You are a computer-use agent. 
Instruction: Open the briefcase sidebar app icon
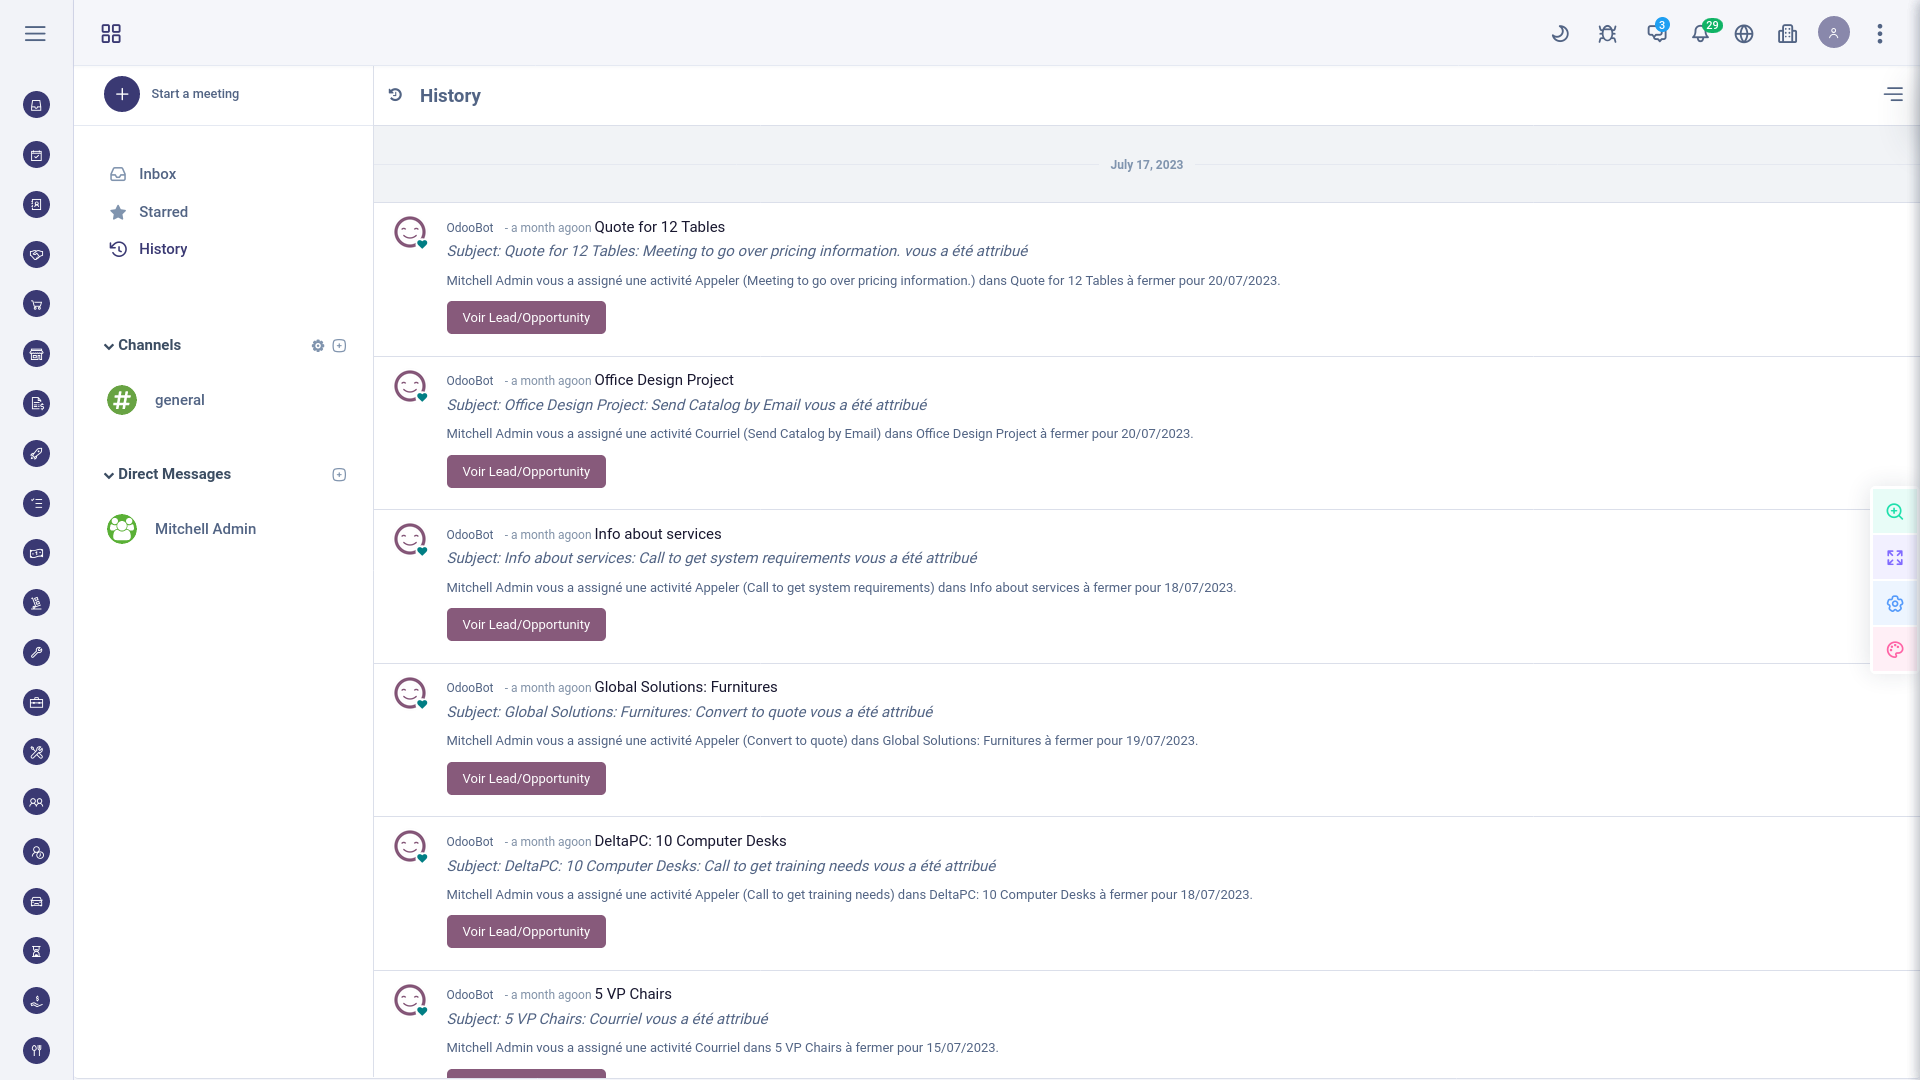click(x=36, y=703)
